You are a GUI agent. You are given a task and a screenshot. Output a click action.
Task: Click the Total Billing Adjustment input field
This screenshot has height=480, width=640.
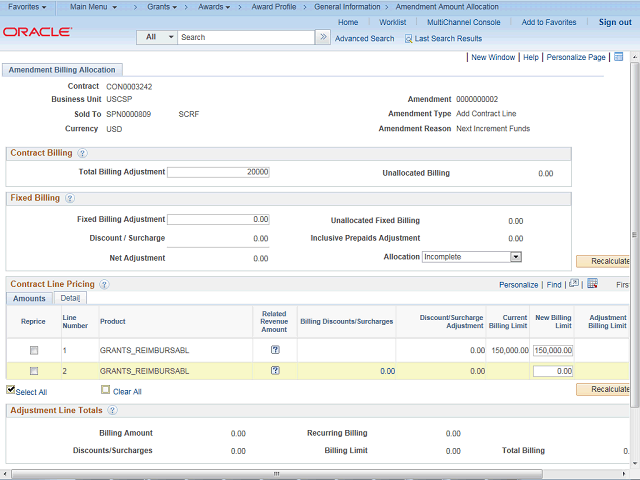(x=218, y=172)
